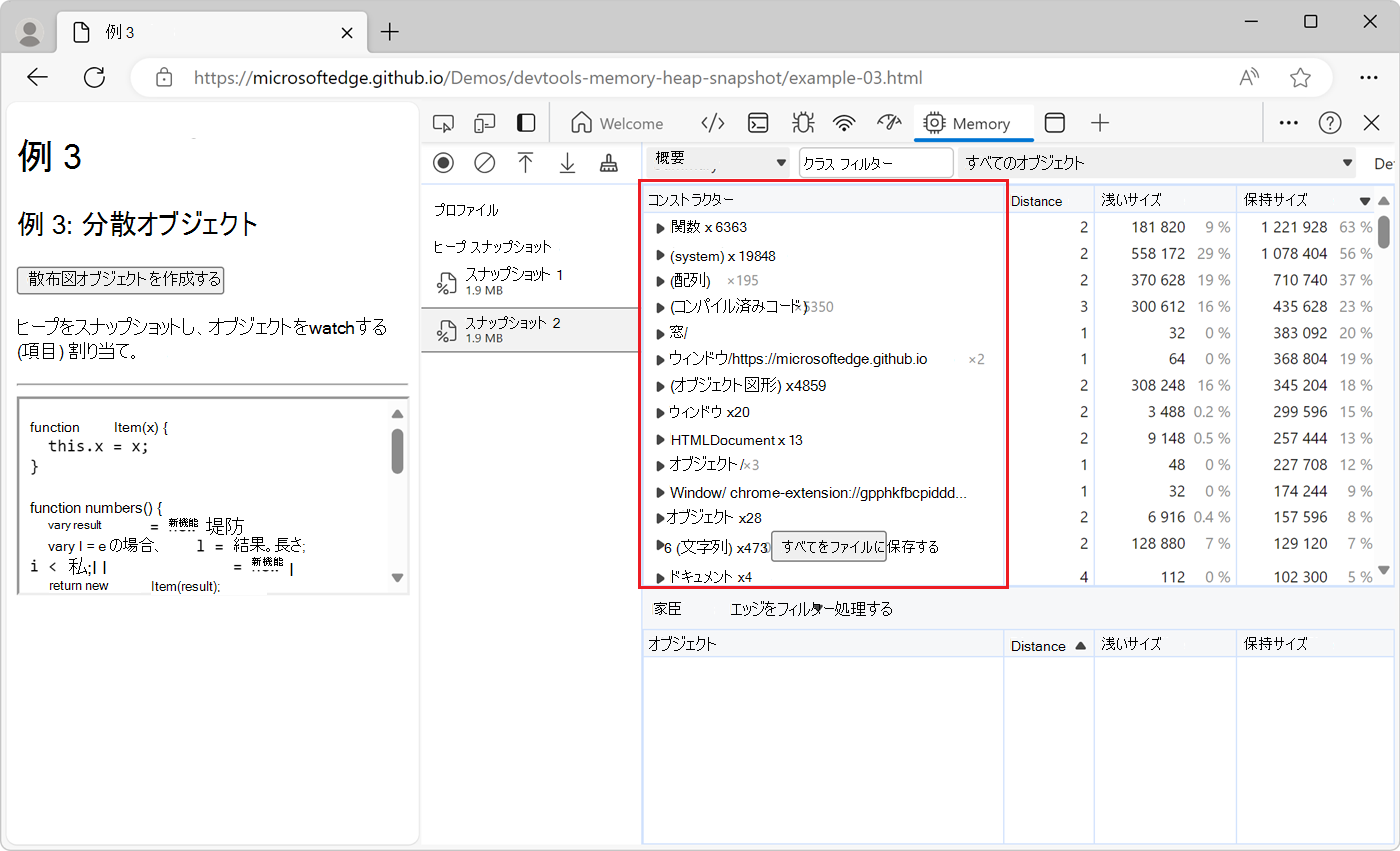
Task: Open the すべてのオブジェクト filter dropdown
Action: (1157, 162)
